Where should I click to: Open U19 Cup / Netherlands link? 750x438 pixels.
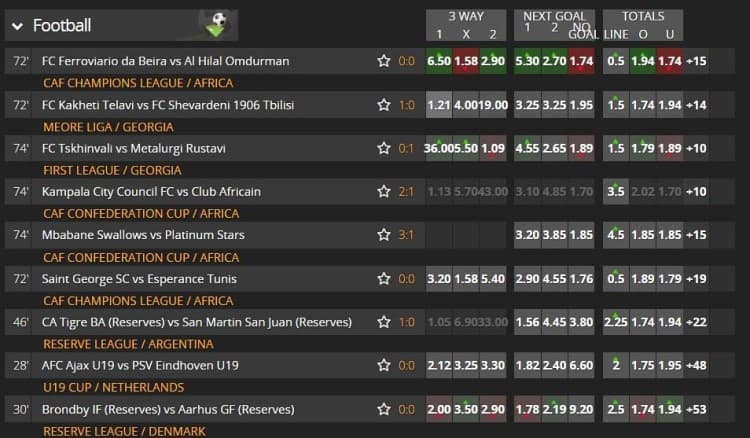point(114,387)
